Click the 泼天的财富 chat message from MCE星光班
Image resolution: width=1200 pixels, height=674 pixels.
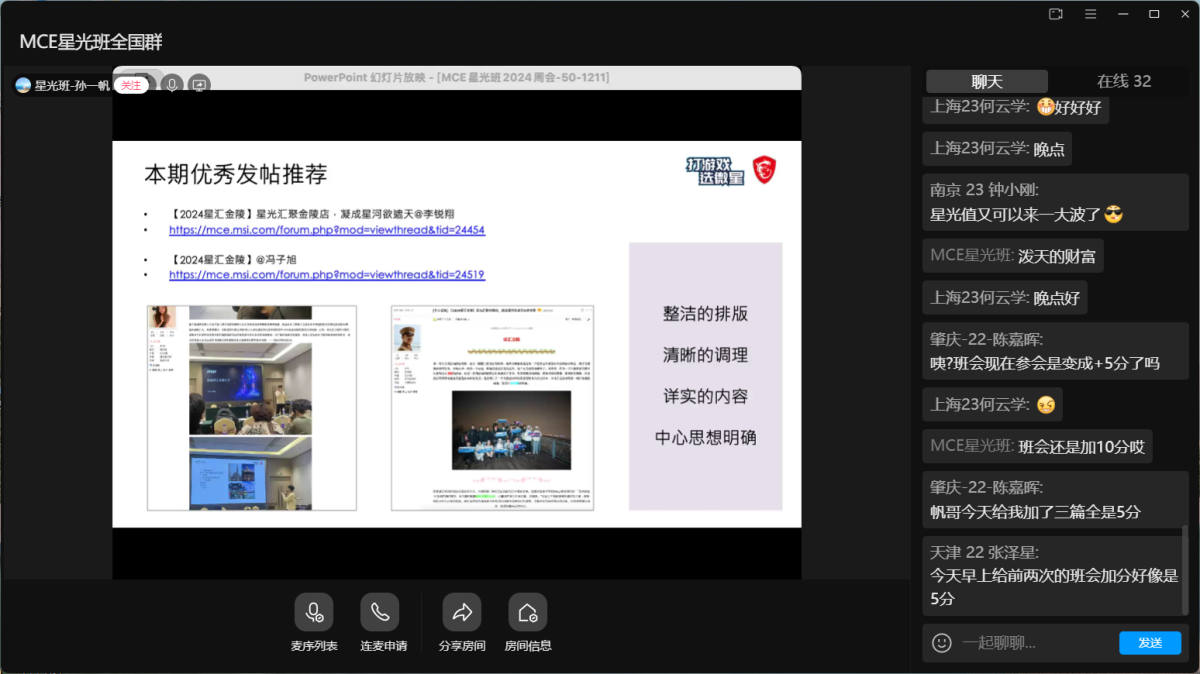(x=1056, y=256)
